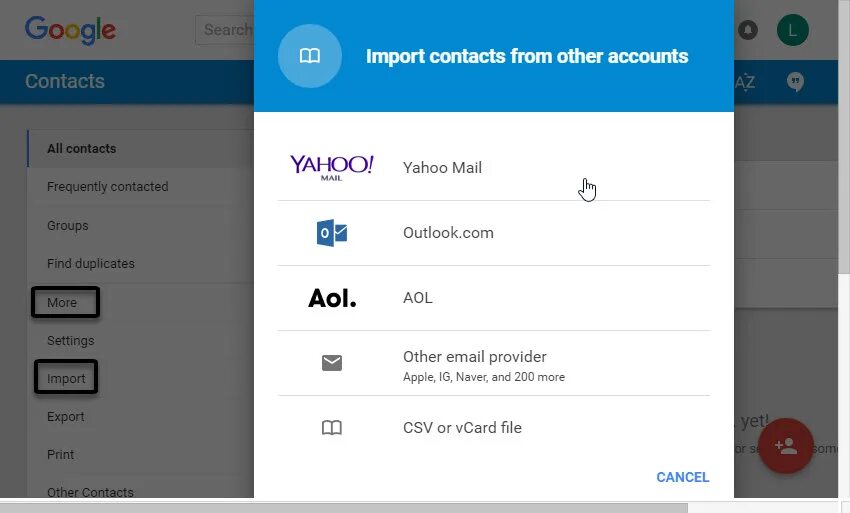Open Find duplicates in sidebar
Image resolution: width=850 pixels, height=513 pixels.
click(x=90, y=264)
